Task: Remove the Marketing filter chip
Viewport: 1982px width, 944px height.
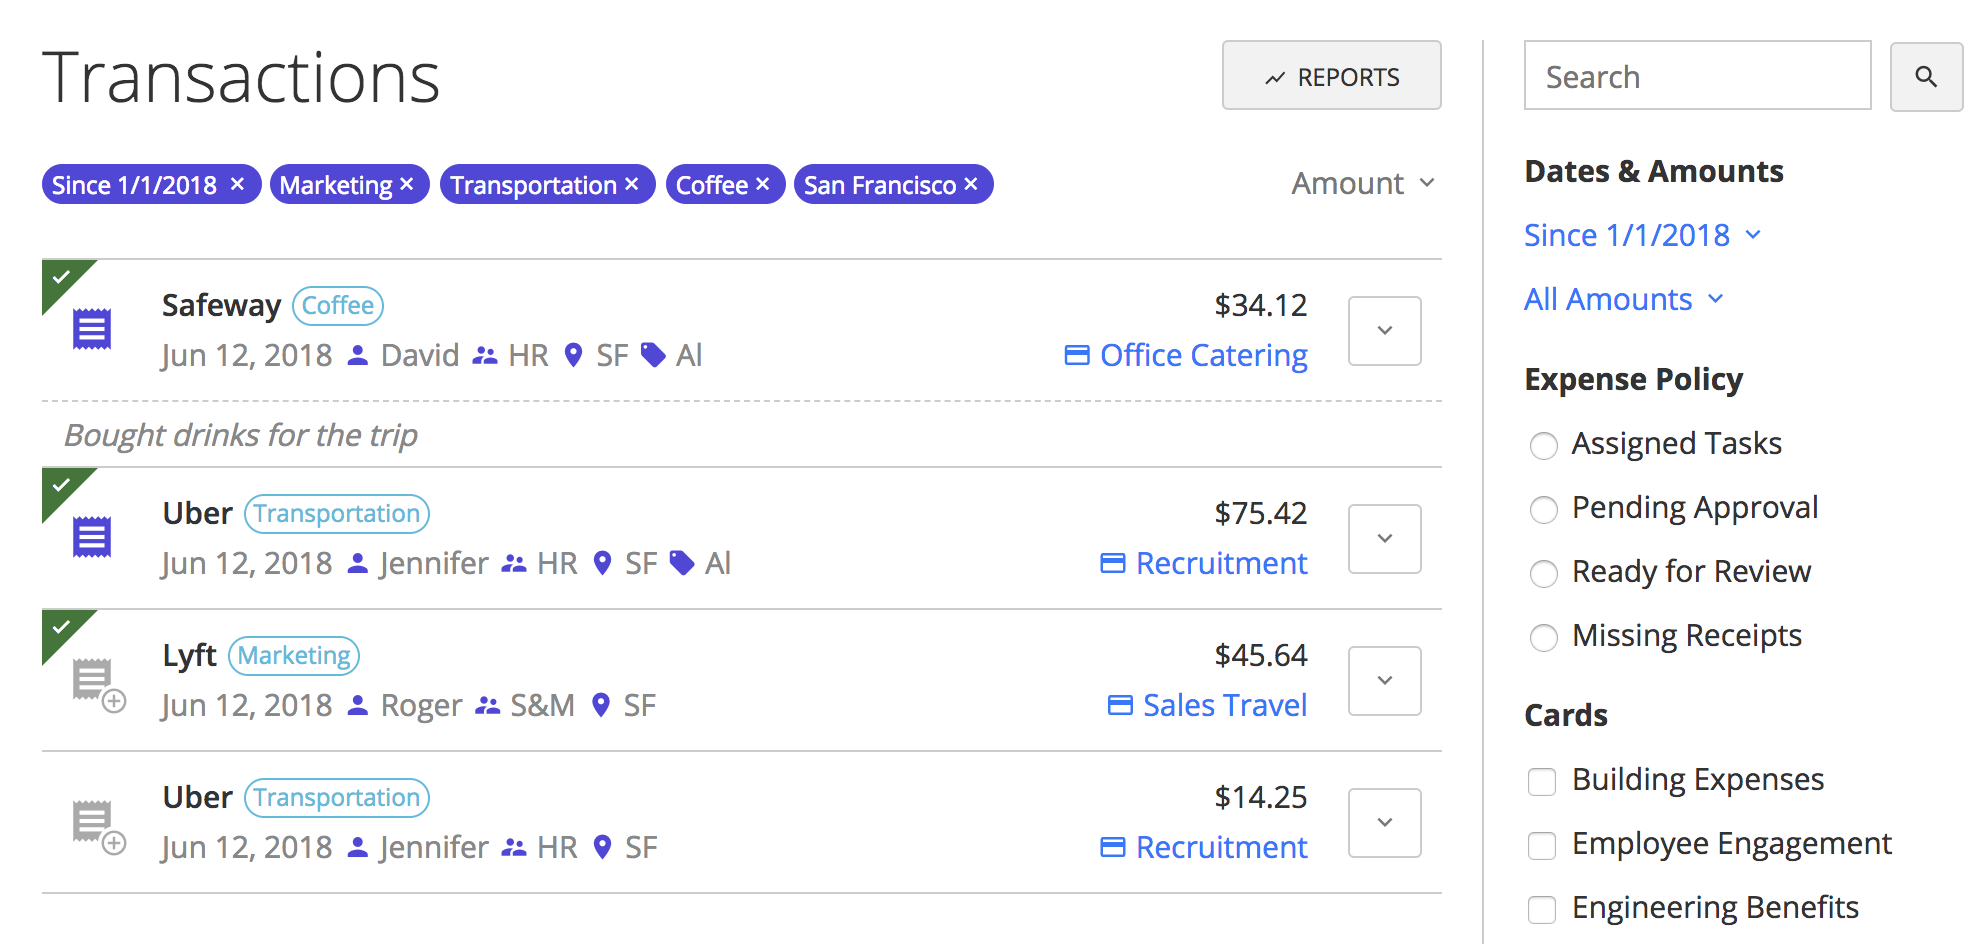Action: tap(407, 185)
